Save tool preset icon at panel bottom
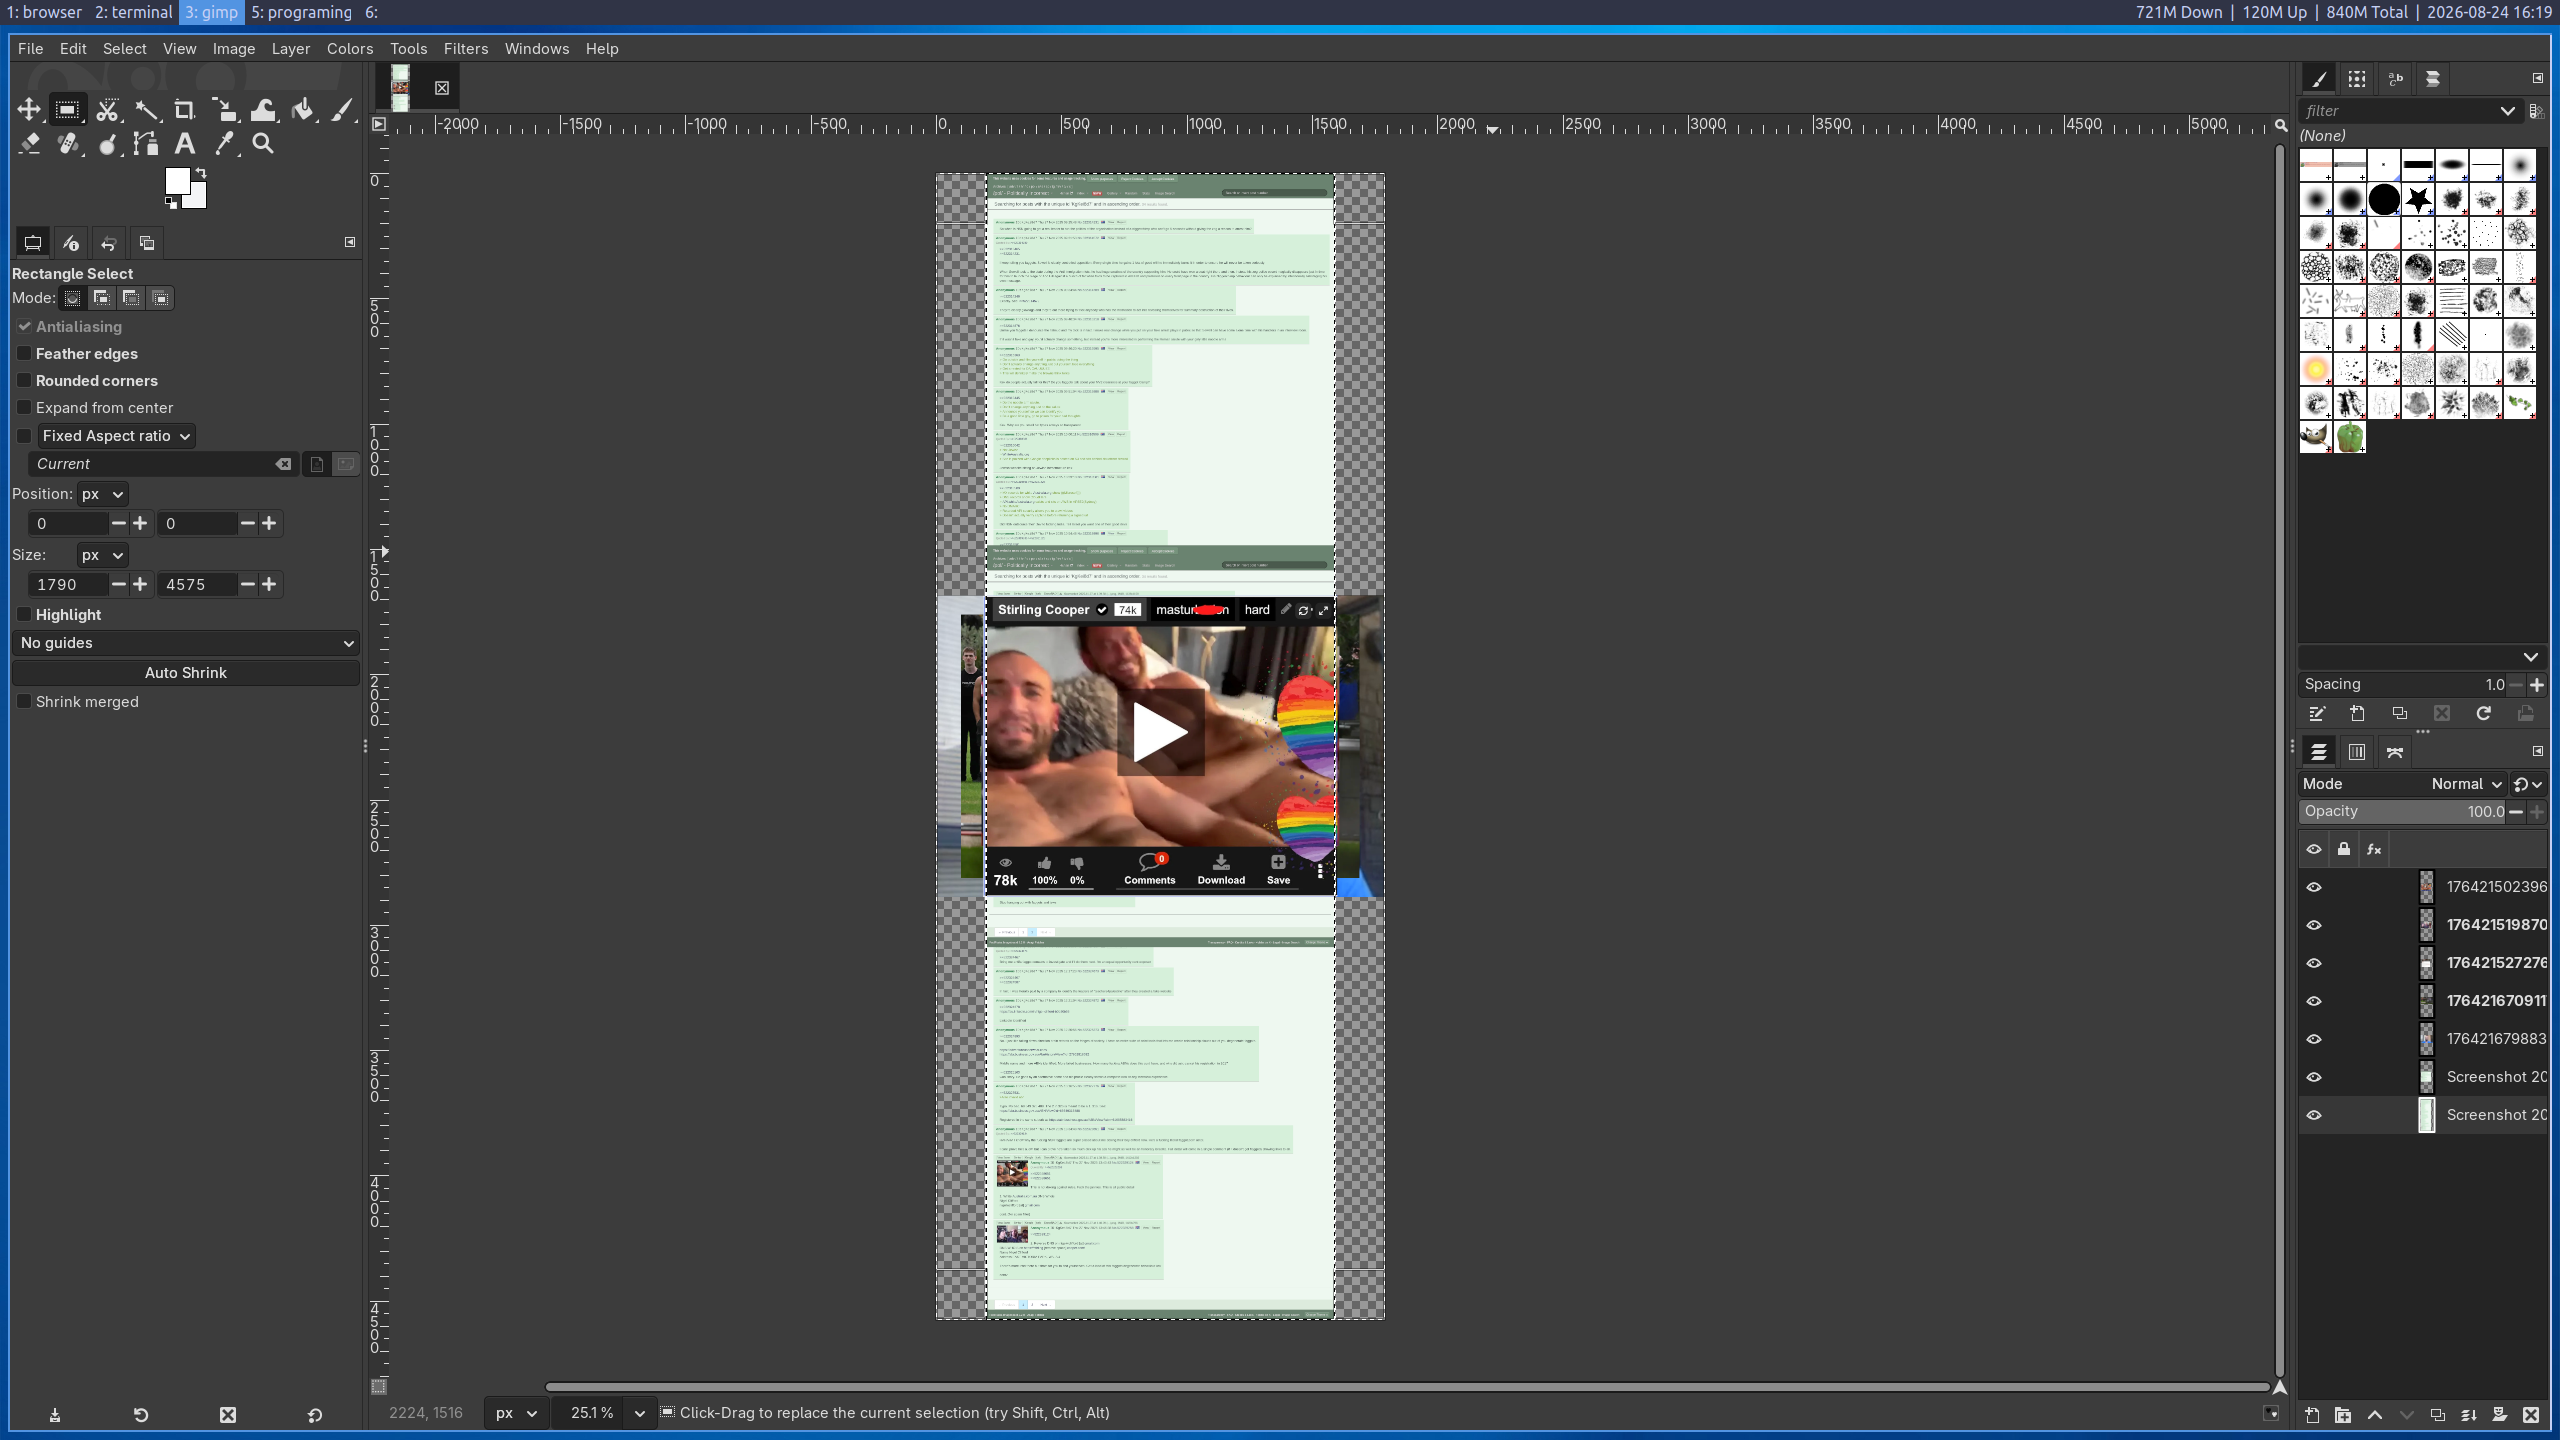This screenshot has width=2560, height=1440. [x=55, y=1415]
